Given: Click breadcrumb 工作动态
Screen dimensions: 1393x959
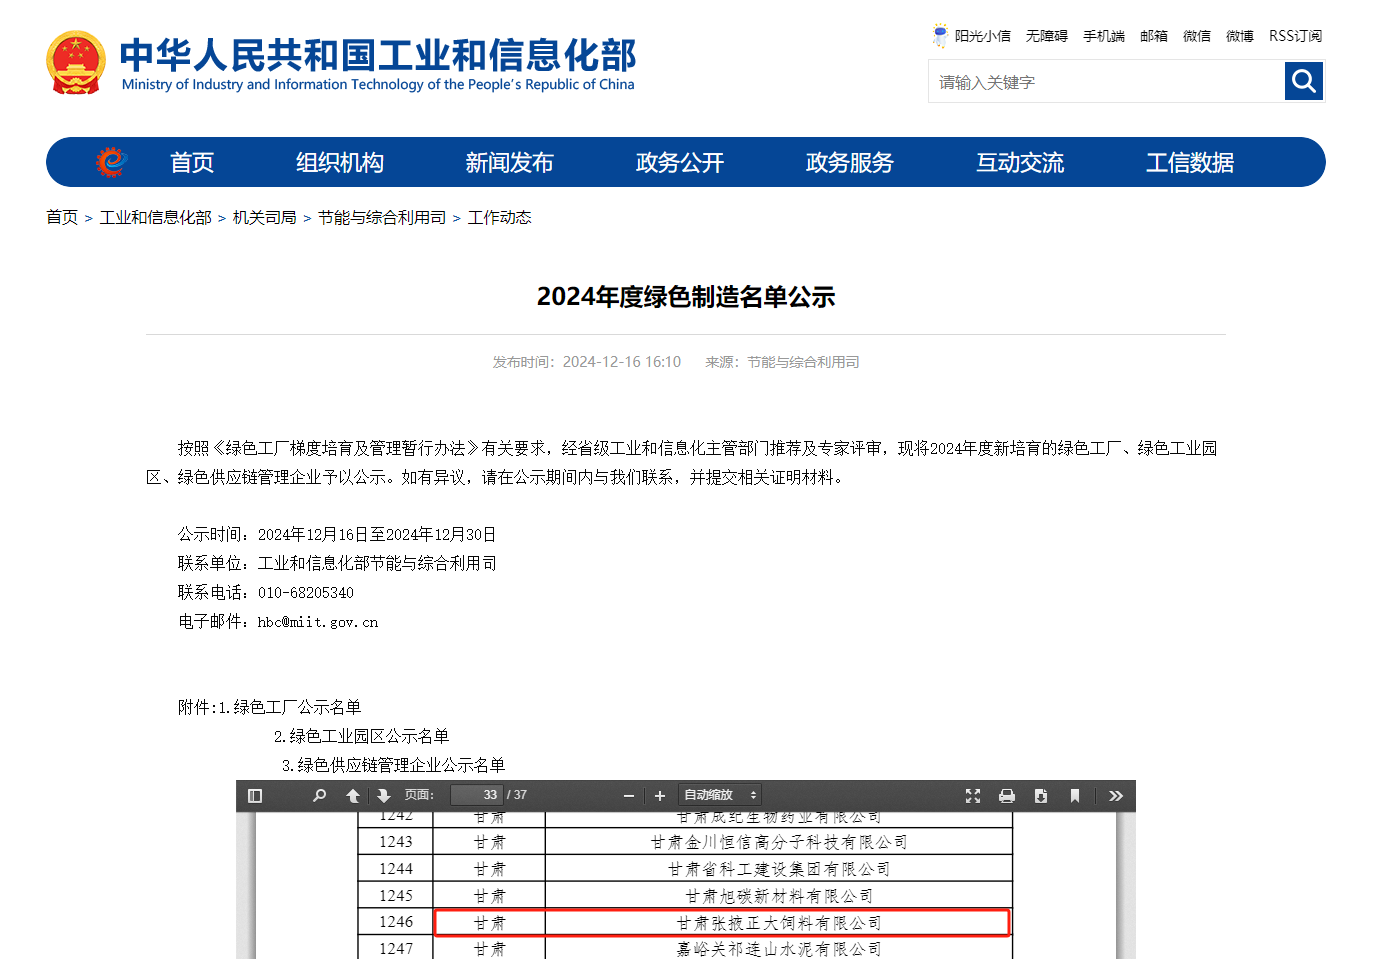Looking at the screenshot, I should pos(500,217).
